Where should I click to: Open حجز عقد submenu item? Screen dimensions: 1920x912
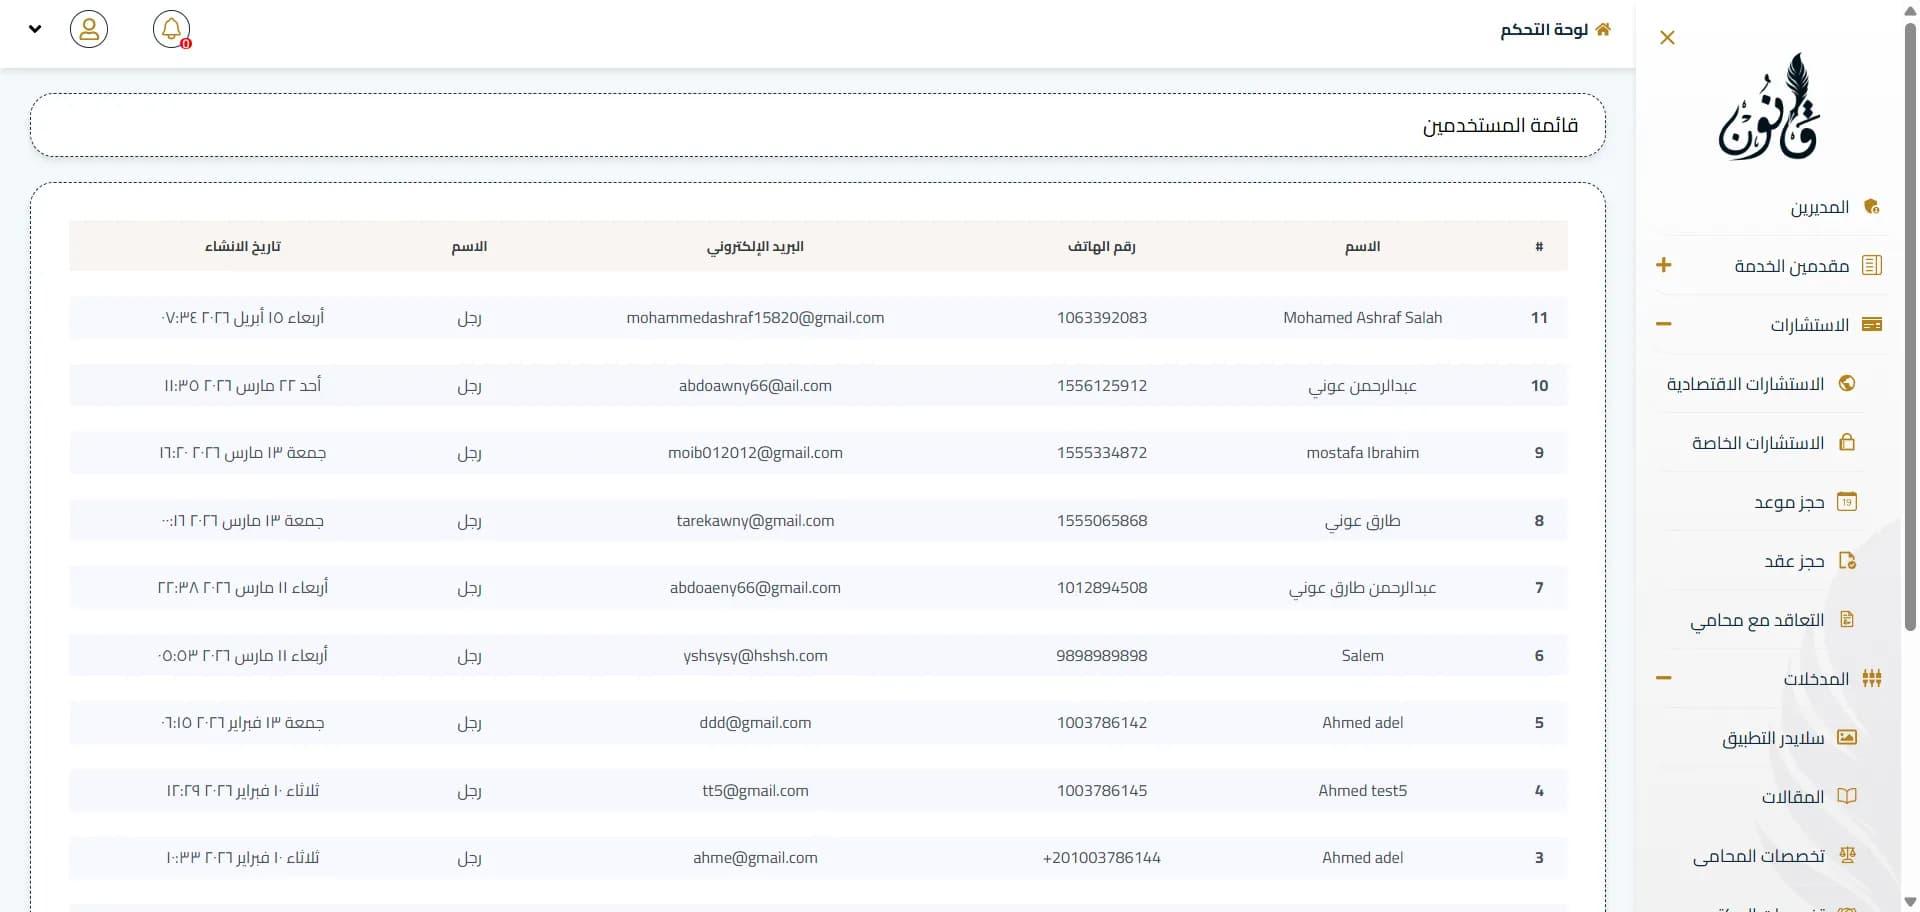tap(1794, 561)
